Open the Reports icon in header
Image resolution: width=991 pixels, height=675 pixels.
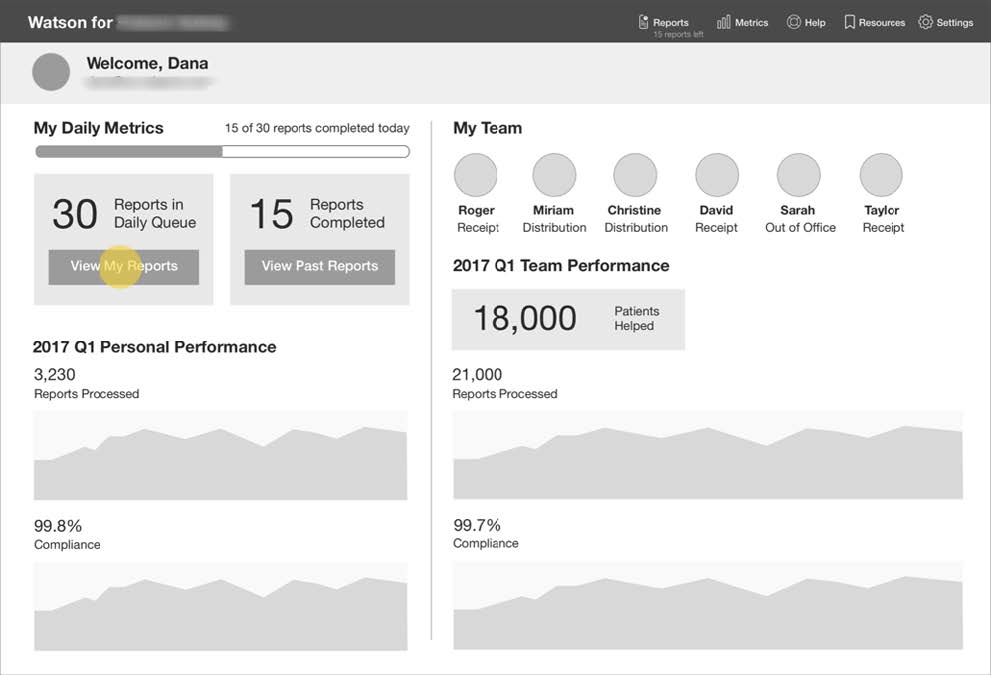point(644,22)
